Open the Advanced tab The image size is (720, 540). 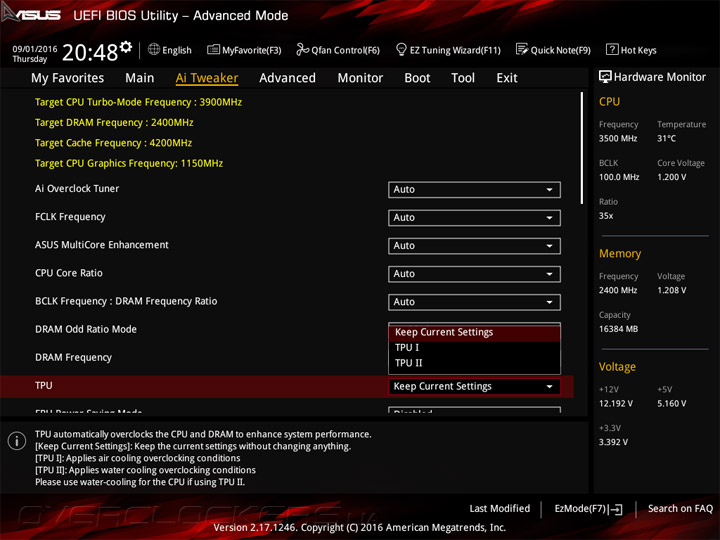coord(287,78)
